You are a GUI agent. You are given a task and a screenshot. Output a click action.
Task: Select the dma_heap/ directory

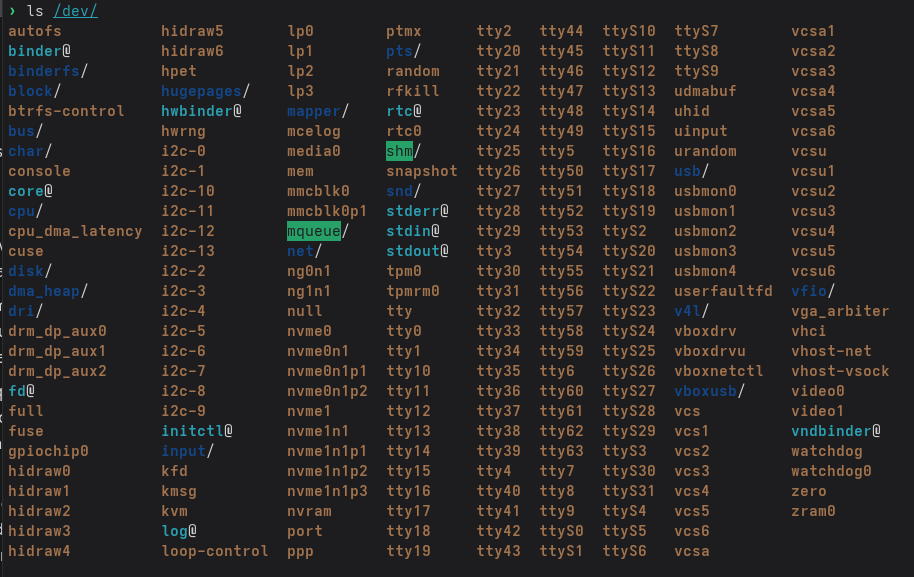(48, 291)
